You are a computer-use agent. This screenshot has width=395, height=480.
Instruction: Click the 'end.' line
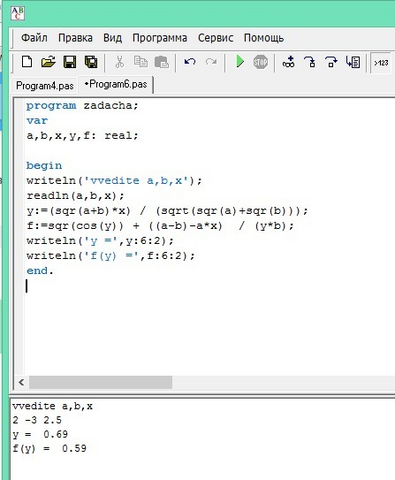click(x=40, y=271)
